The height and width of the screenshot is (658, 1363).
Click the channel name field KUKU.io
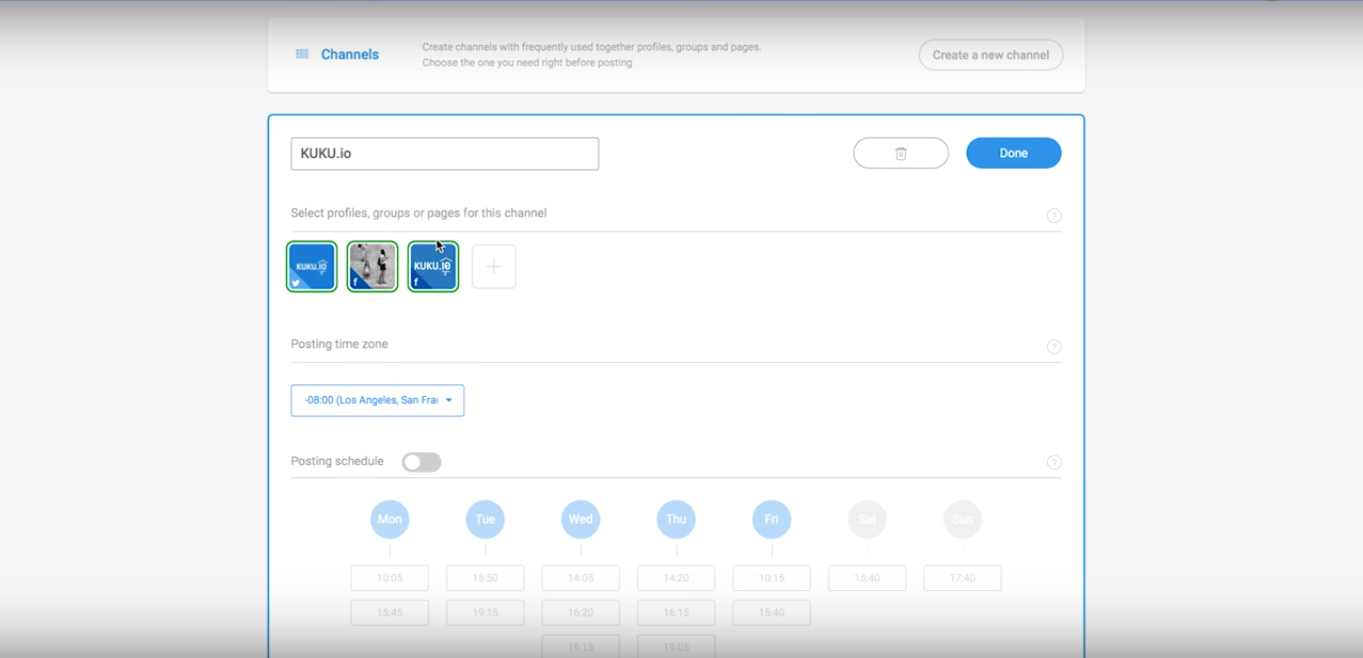coord(444,154)
